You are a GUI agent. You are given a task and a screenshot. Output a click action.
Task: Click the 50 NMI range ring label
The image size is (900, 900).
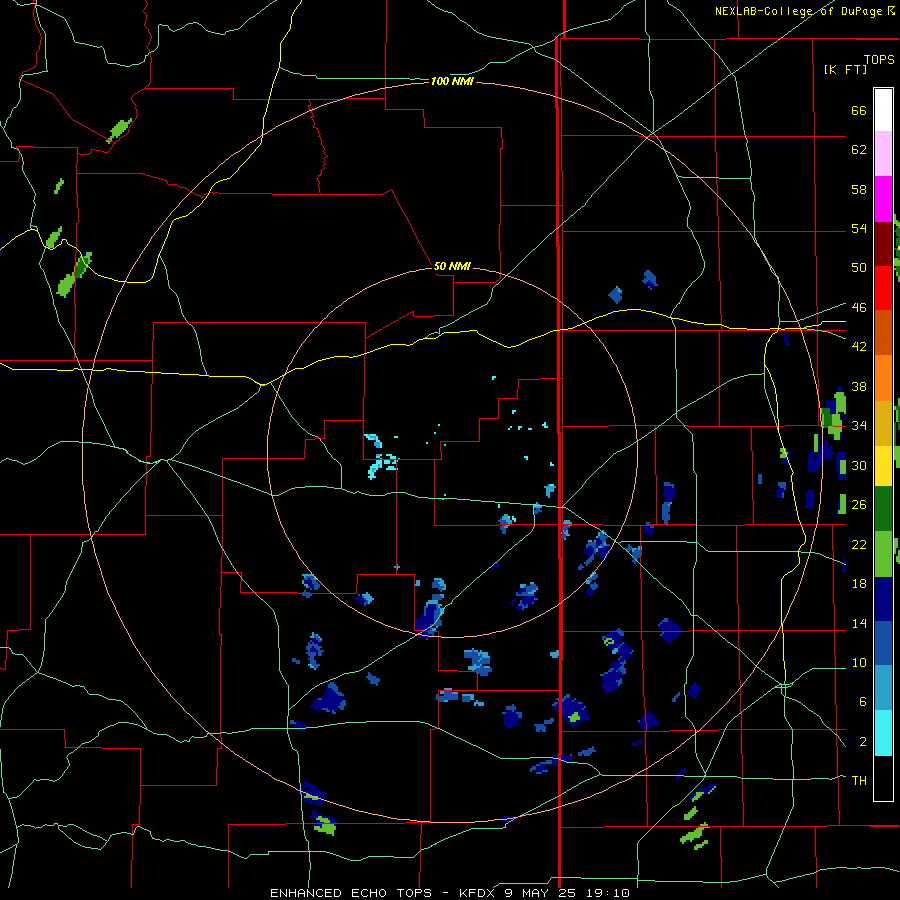[452, 266]
